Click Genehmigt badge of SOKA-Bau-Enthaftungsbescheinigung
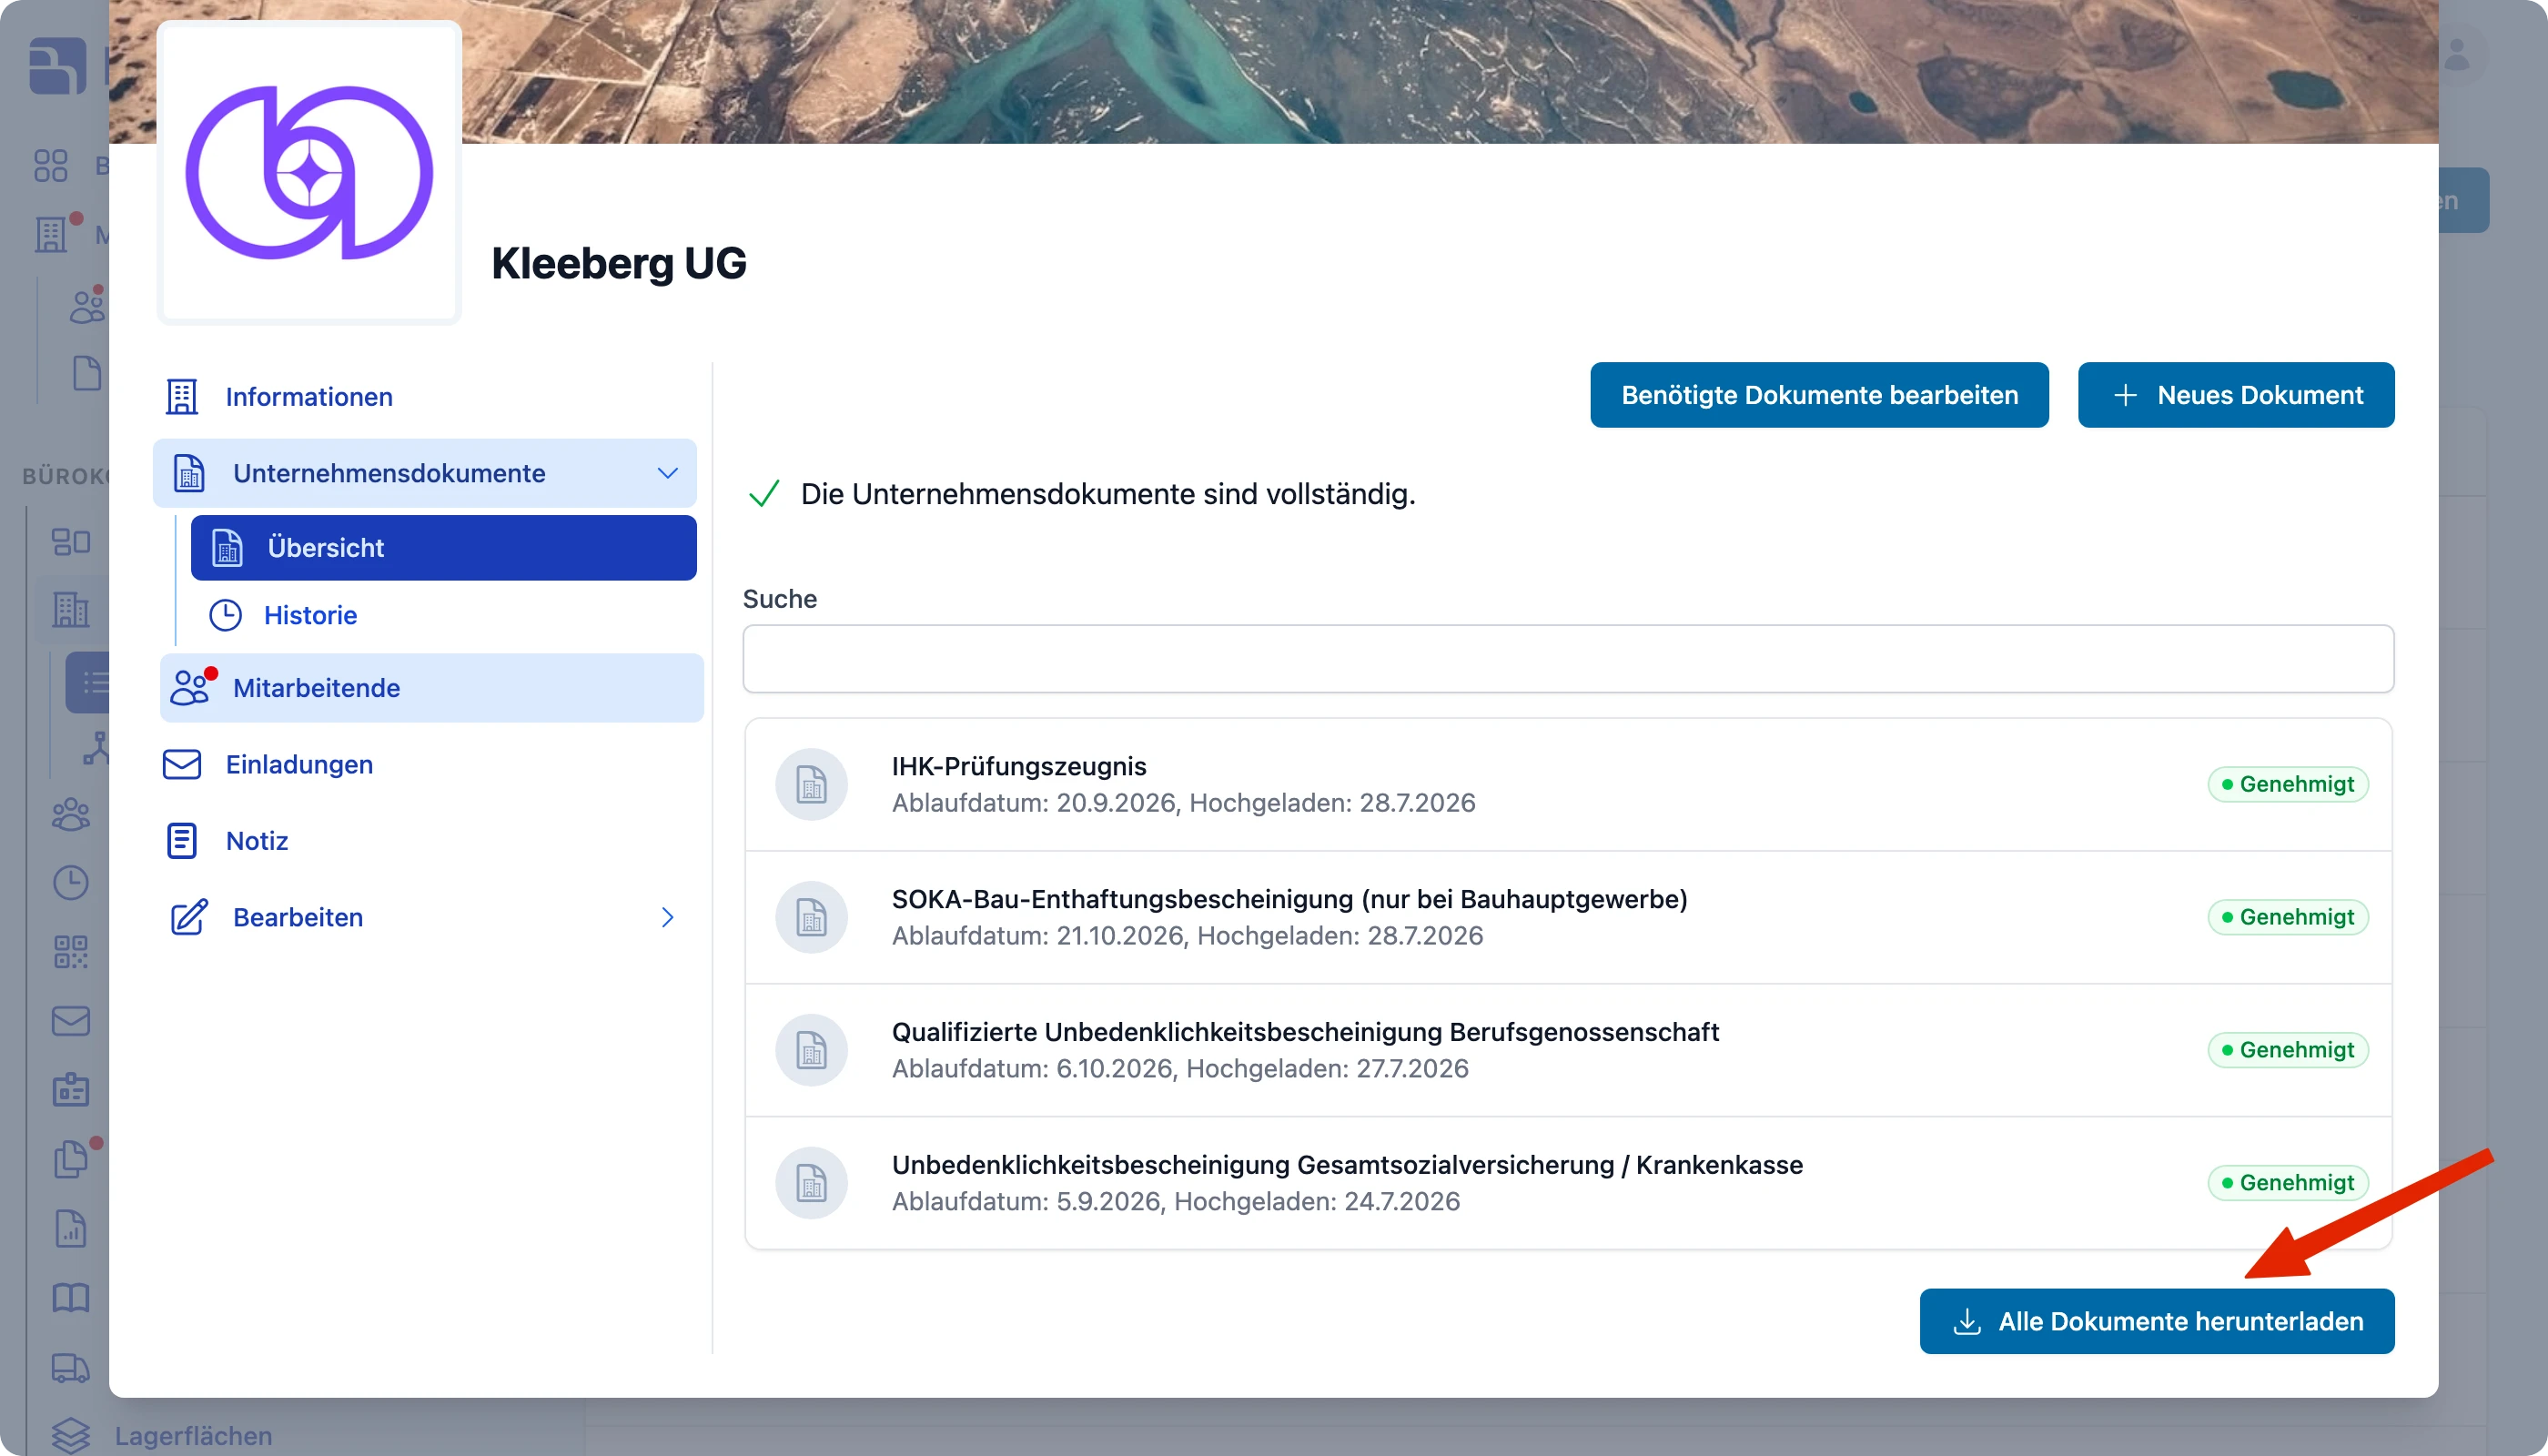 (2287, 917)
